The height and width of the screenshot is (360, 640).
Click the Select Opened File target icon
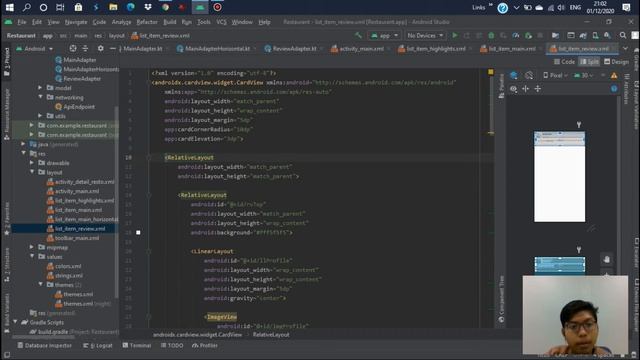(73, 49)
